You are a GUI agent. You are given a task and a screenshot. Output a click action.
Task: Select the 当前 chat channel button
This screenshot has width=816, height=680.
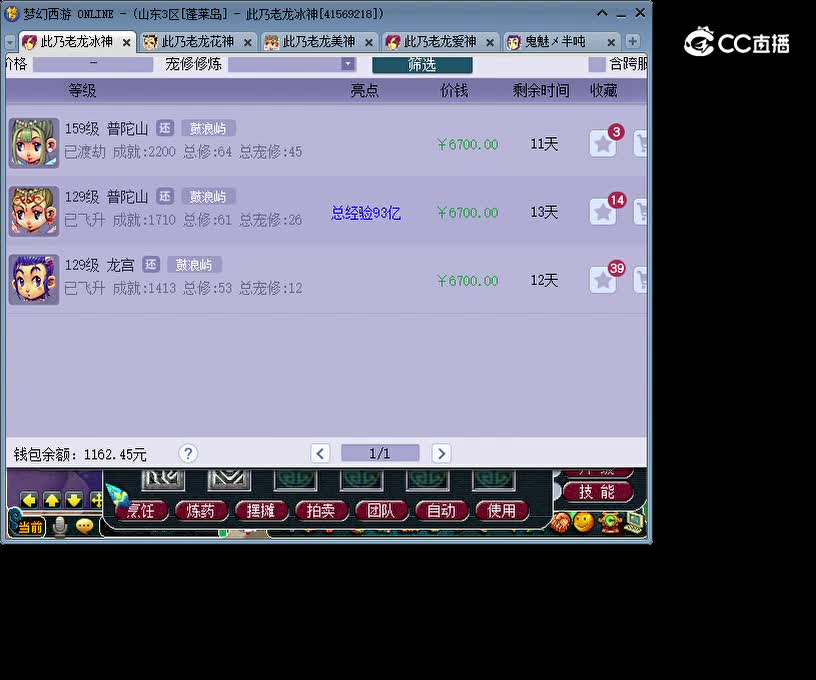pyautogui.click(x=30, y=527)
